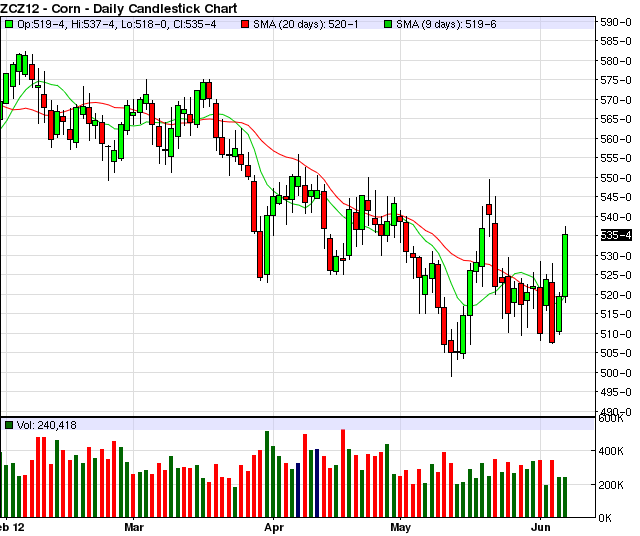Viewport: 640px width, 536px height.
Task: Click the 570-0 price axis label
Action: [616, 100]
